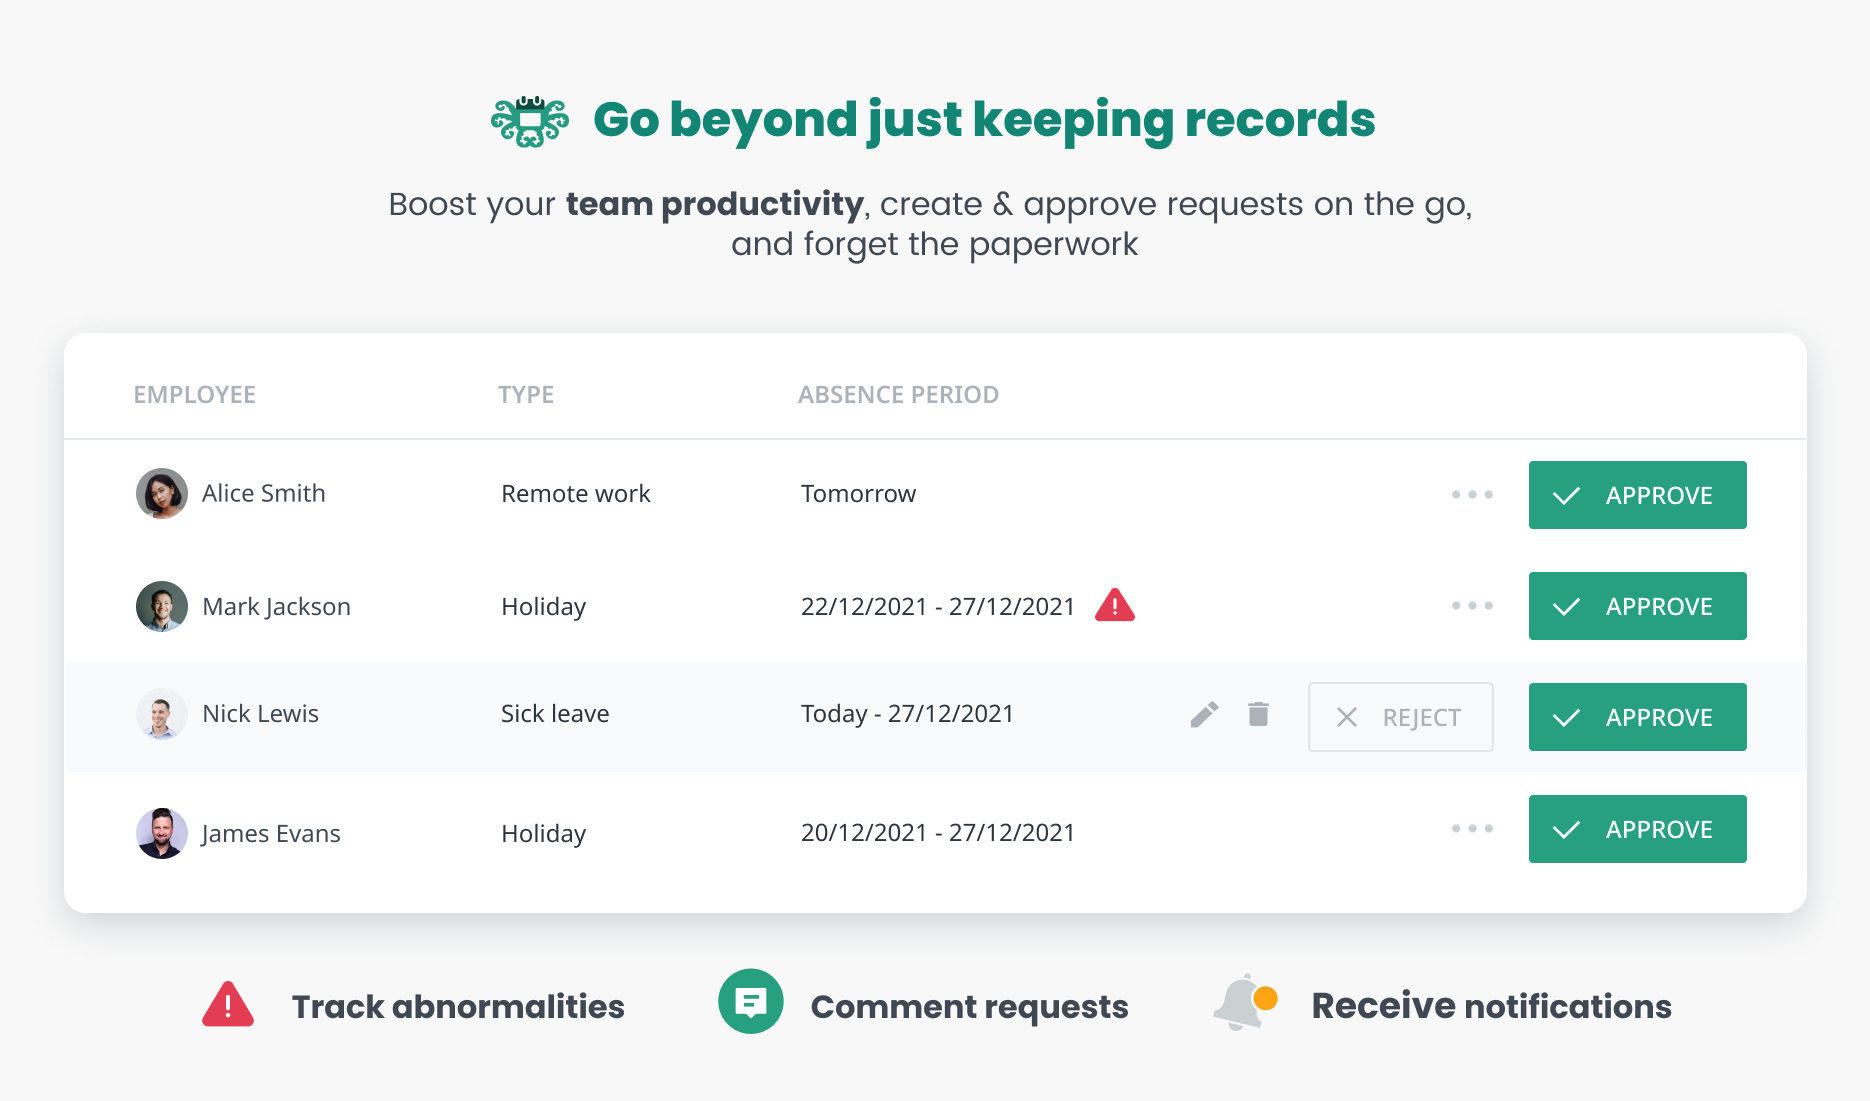This screenshot has width=1870, height=1101.
Task: Click the pencil edit icon for Nick Lewis
Action: point(1204,714)
